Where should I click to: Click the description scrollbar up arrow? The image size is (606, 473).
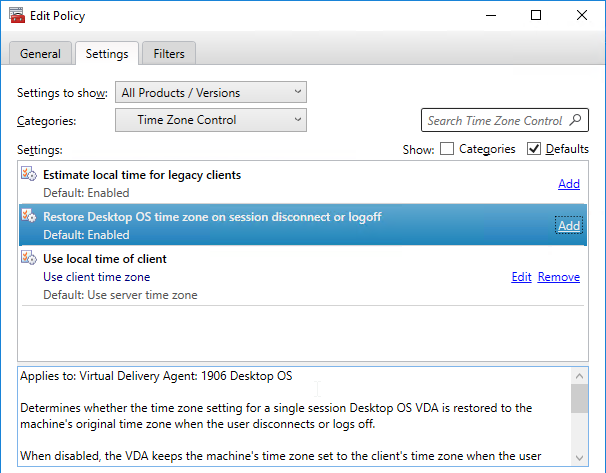(579, 376)
